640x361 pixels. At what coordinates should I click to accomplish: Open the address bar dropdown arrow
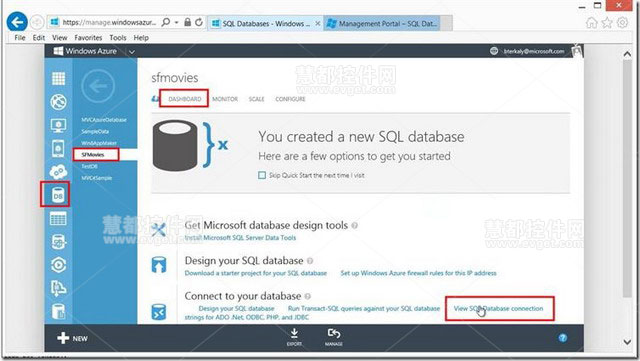click(177, 22)
